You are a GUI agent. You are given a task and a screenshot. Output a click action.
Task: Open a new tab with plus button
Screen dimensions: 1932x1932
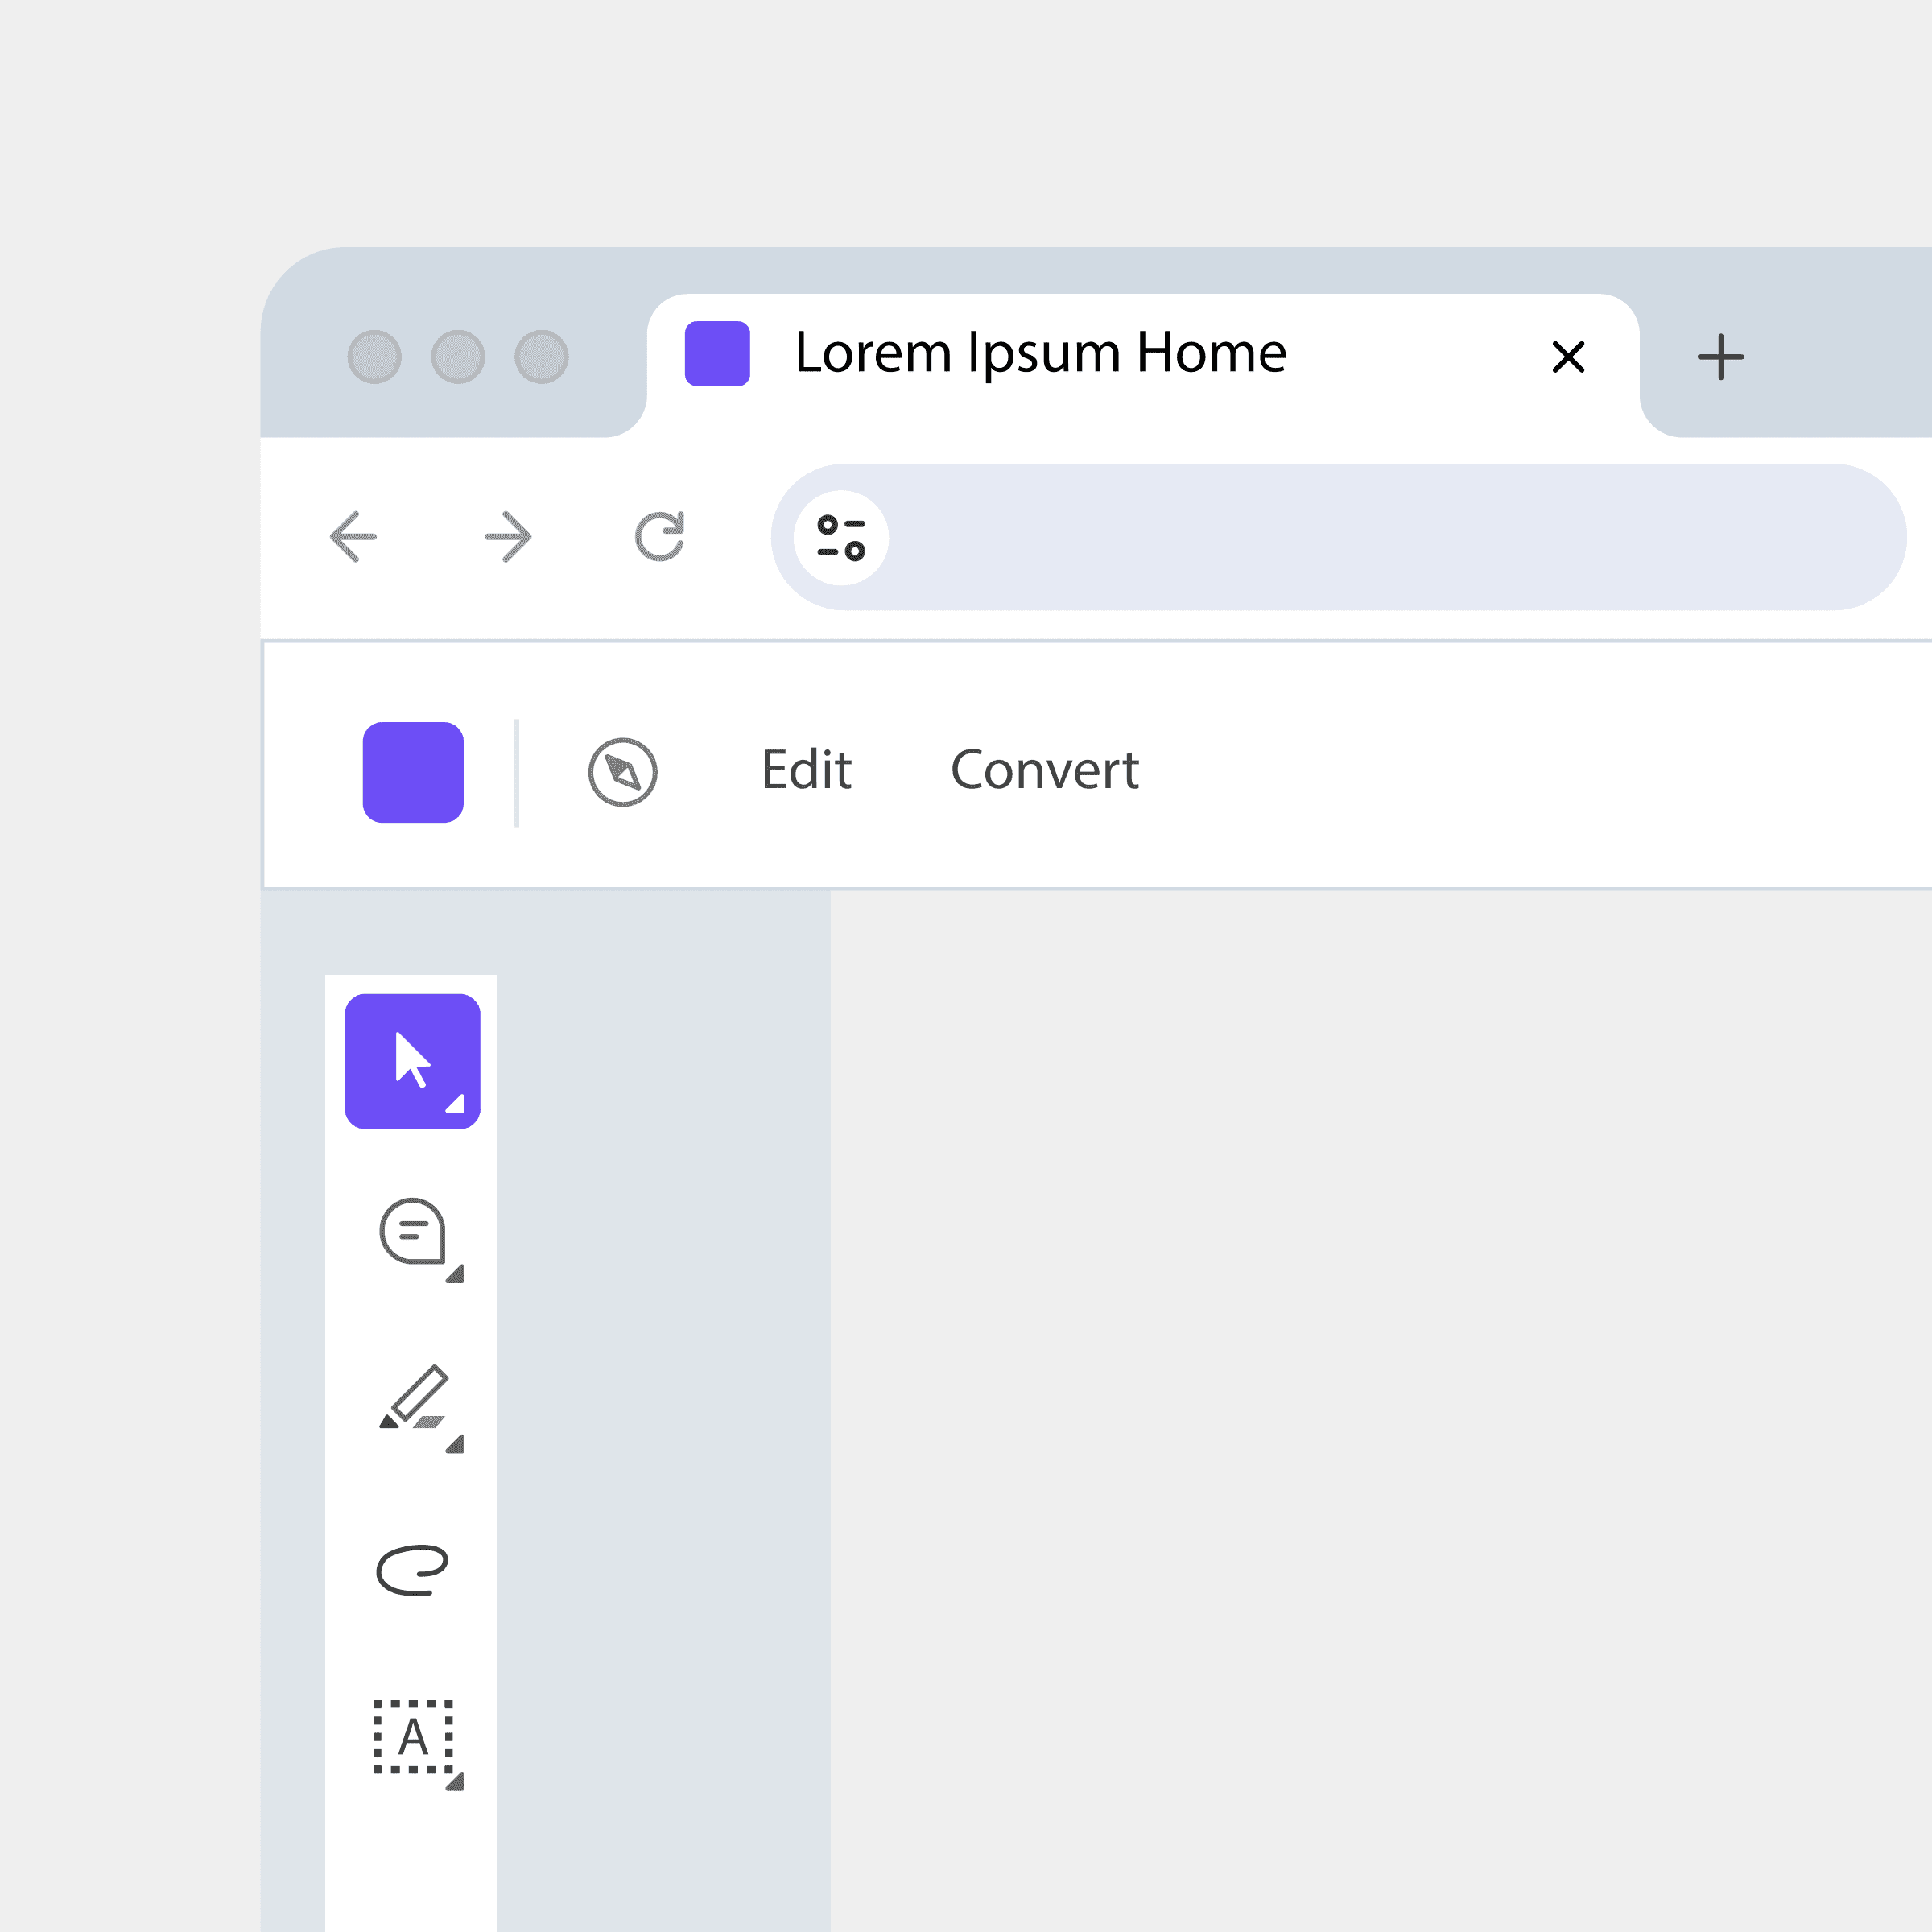click(x=1720, y=357)
